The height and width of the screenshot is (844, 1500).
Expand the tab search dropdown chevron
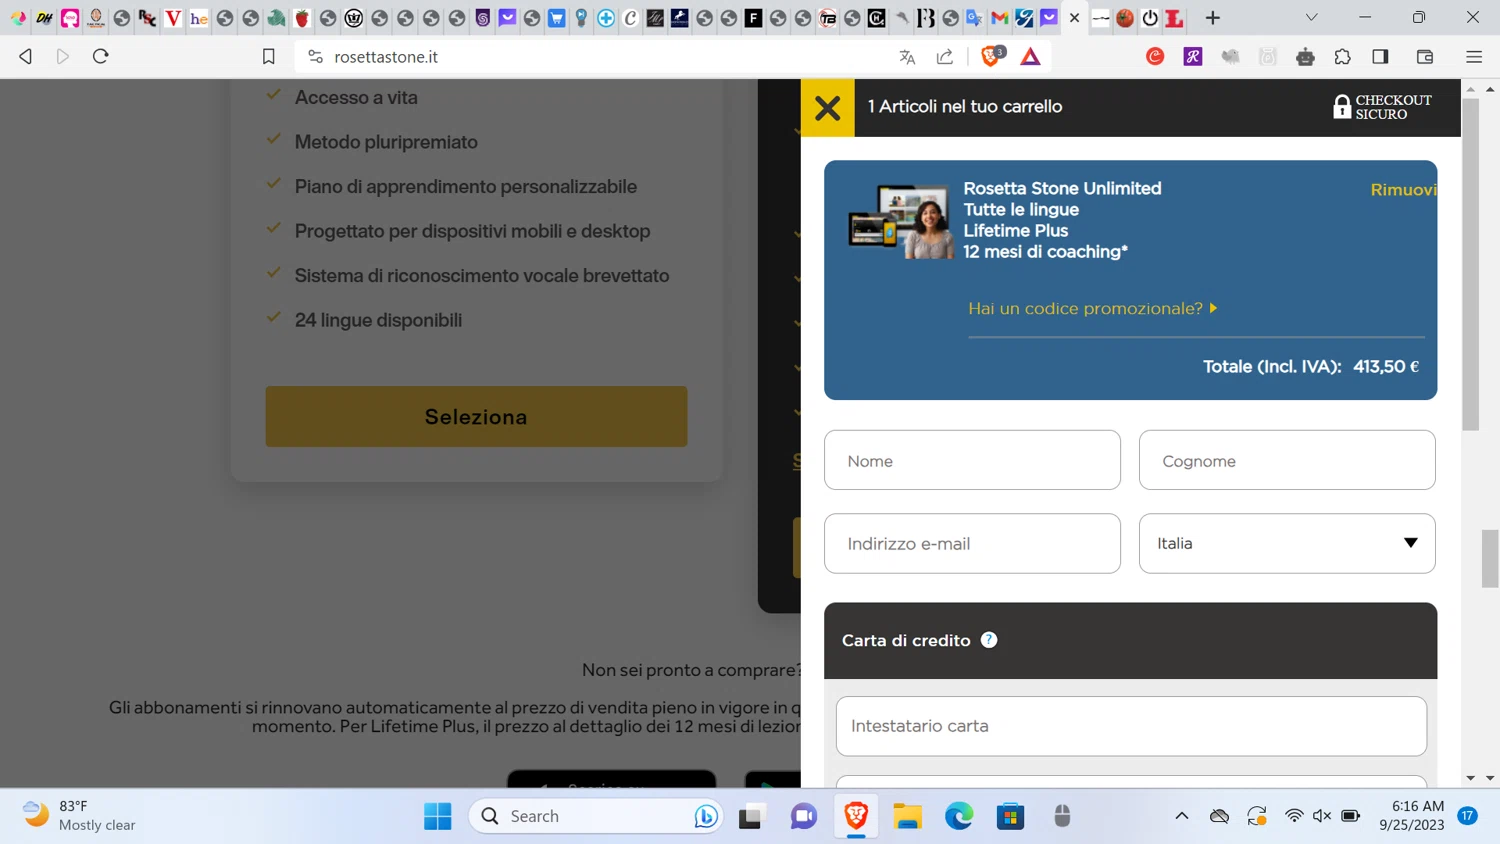point(1311,18)
